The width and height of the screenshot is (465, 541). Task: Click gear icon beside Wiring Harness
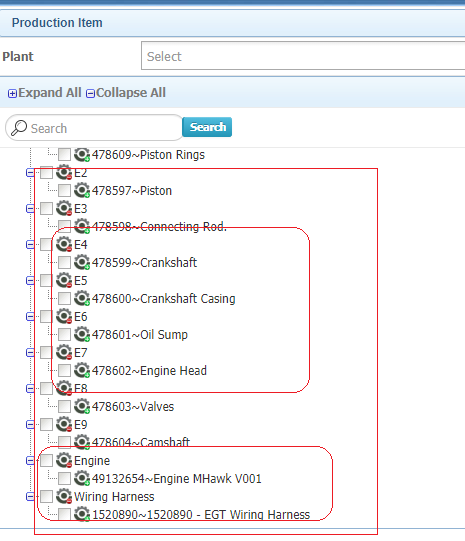click(x=64, y=496)
